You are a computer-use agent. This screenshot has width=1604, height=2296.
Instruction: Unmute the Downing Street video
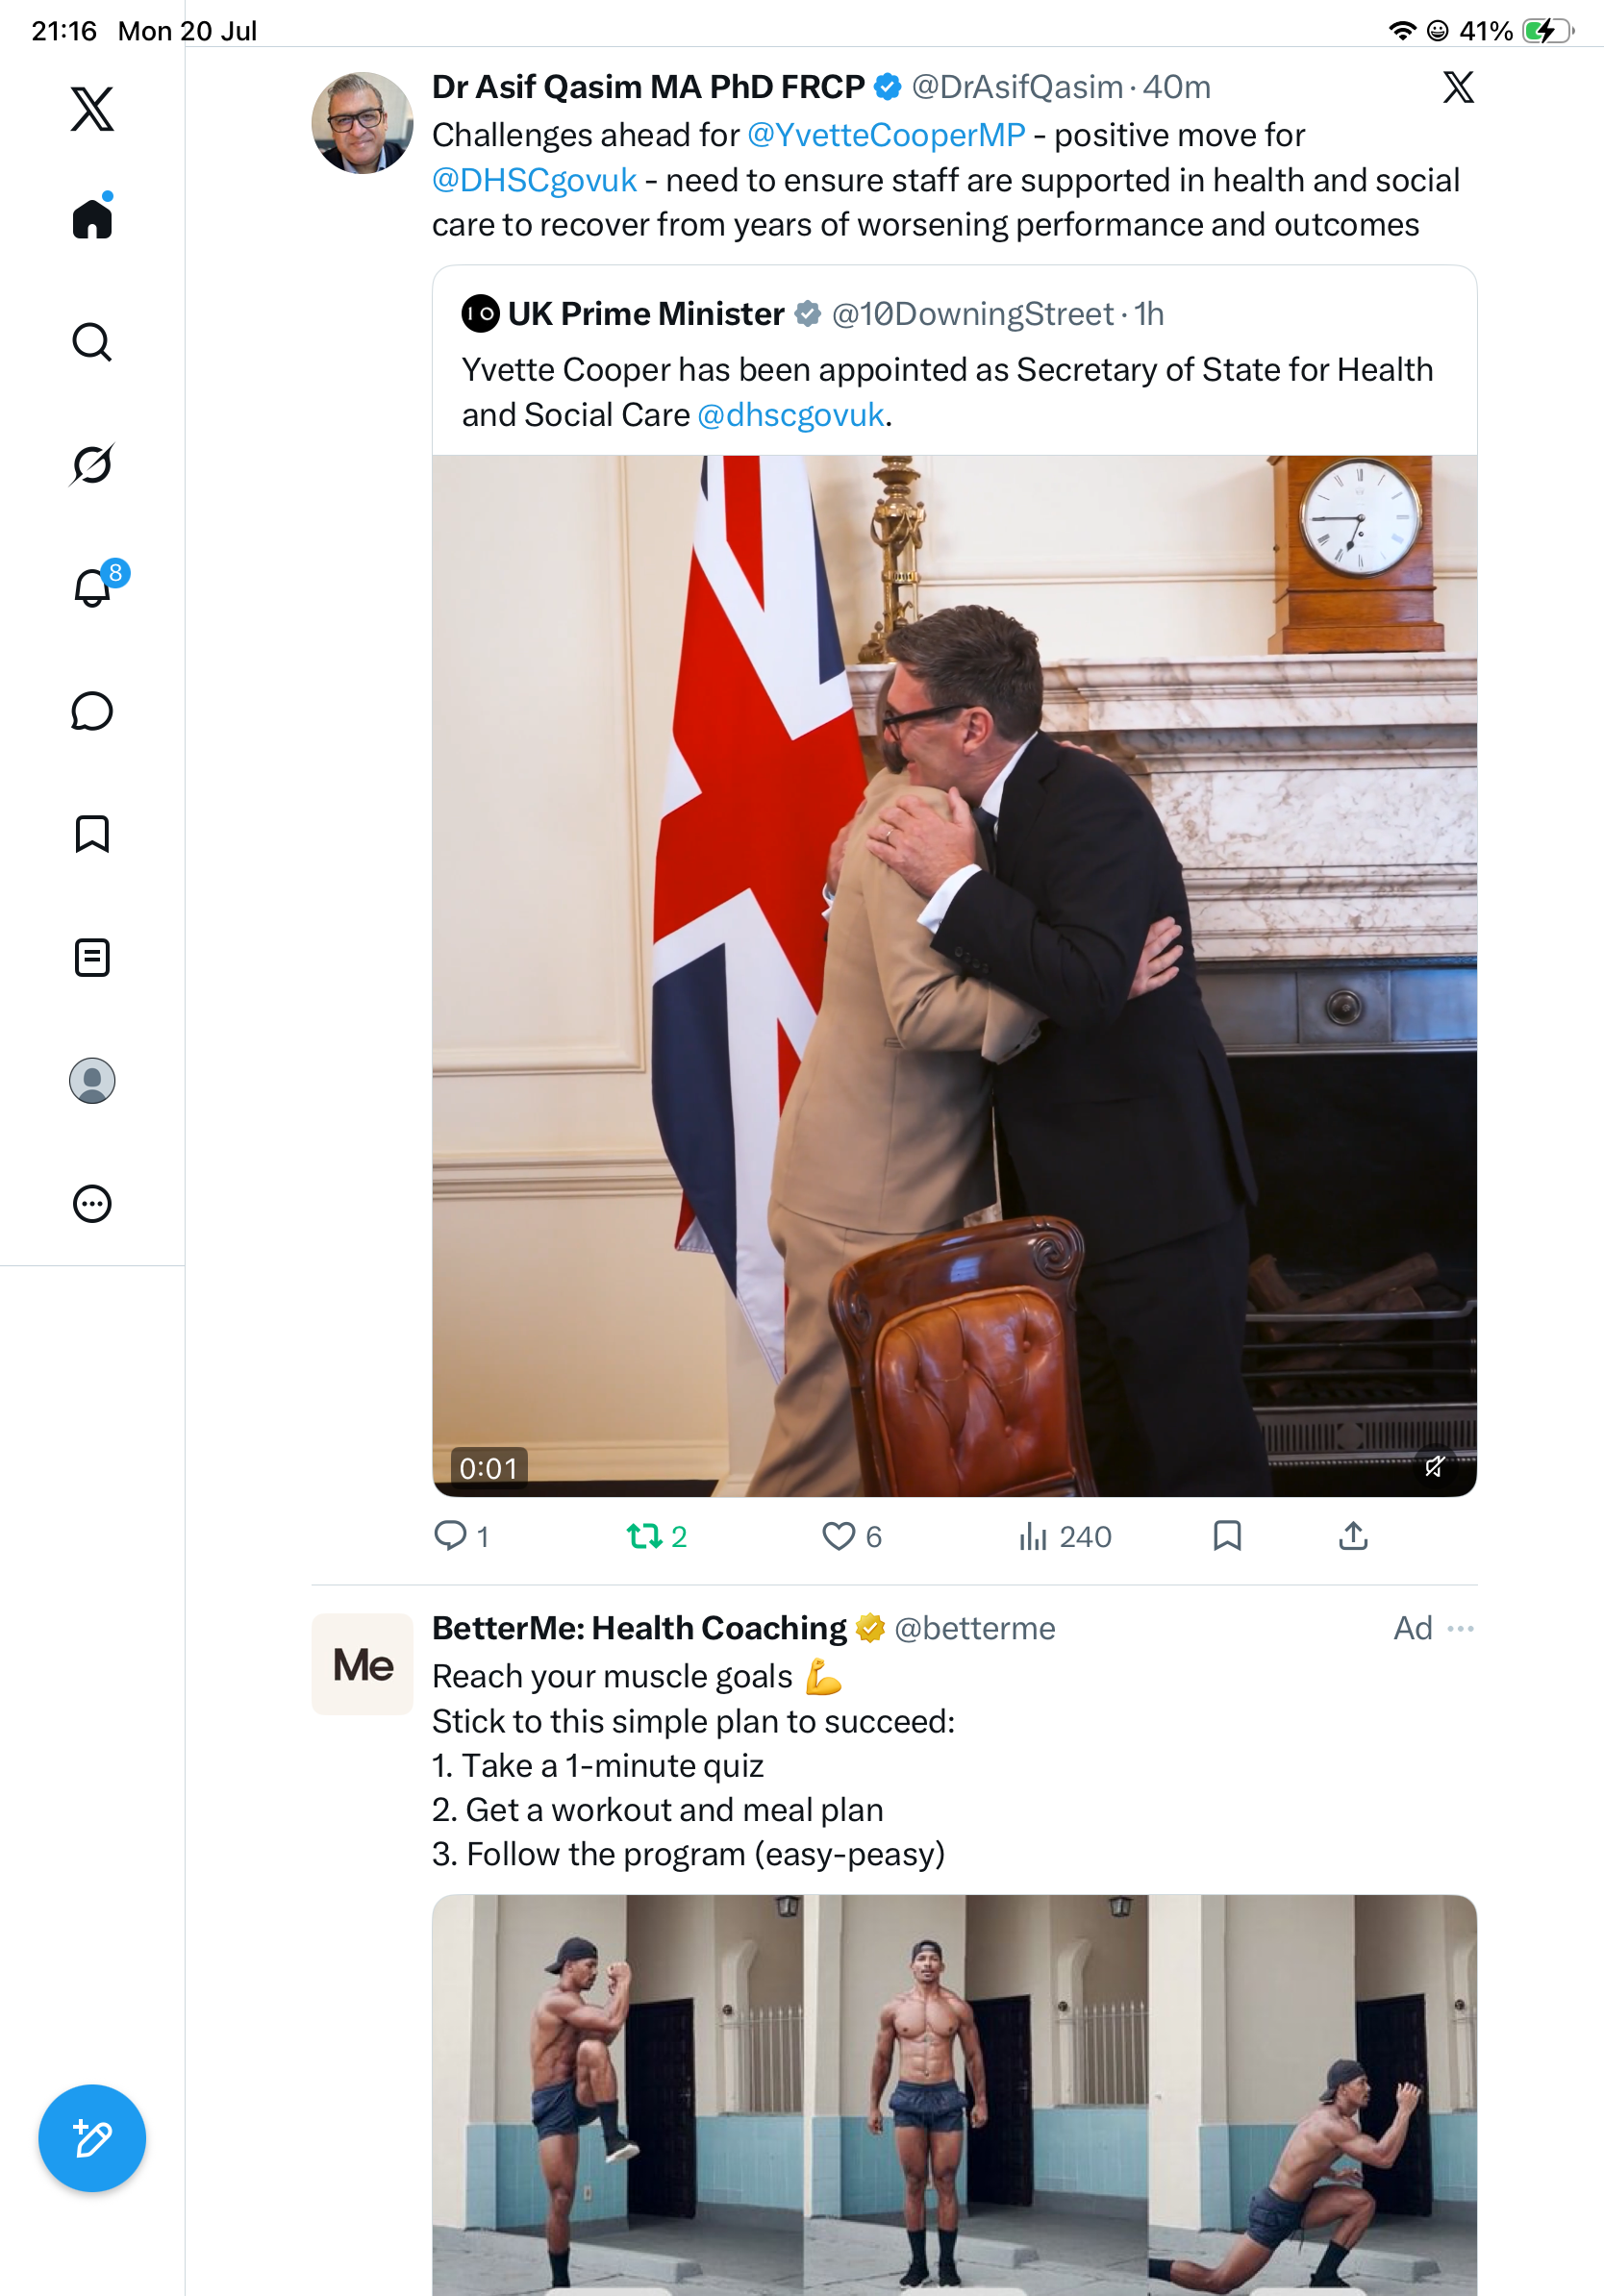tap(1434, 1466)
